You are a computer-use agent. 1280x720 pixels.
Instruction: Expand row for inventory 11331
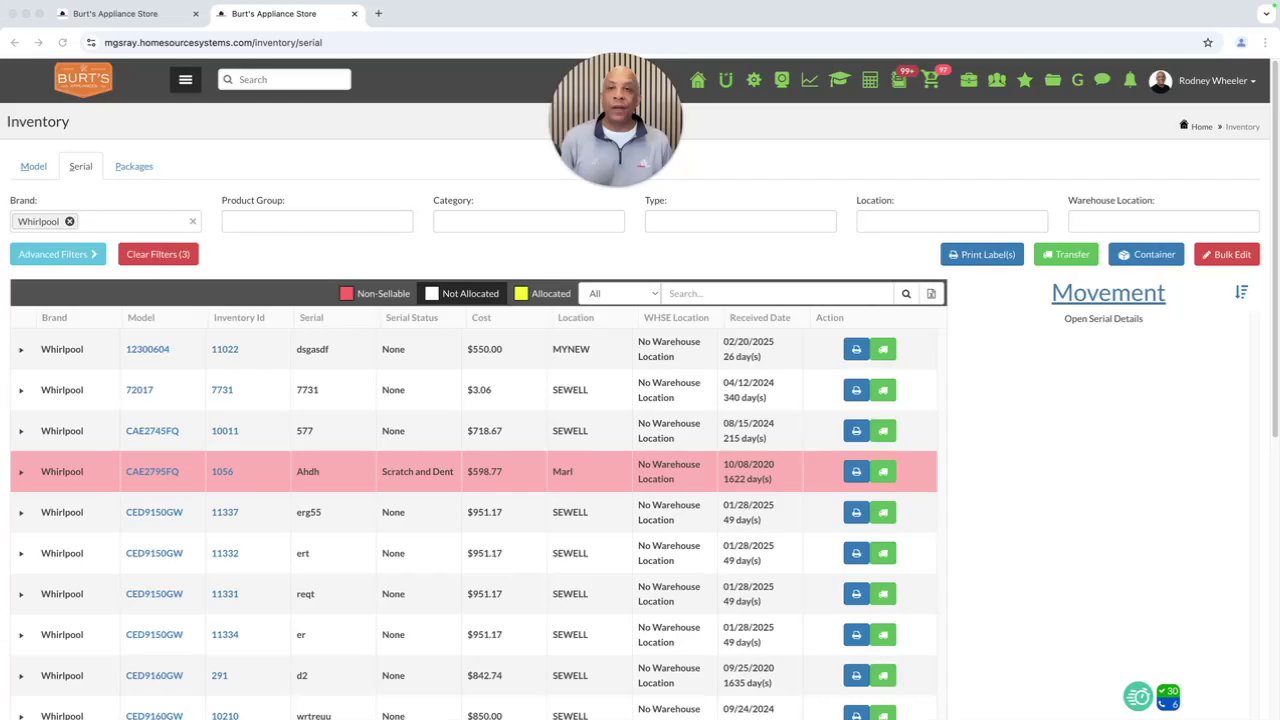[x=21, y=594]
